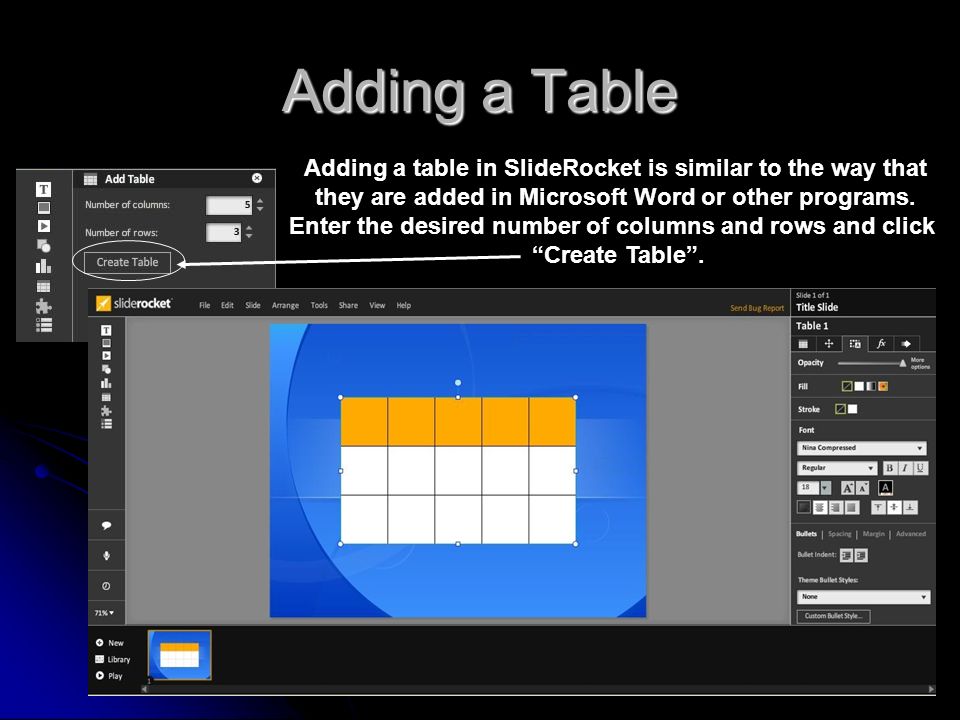
Task: Open the Edit menu
Action: (x=227, y=306)
